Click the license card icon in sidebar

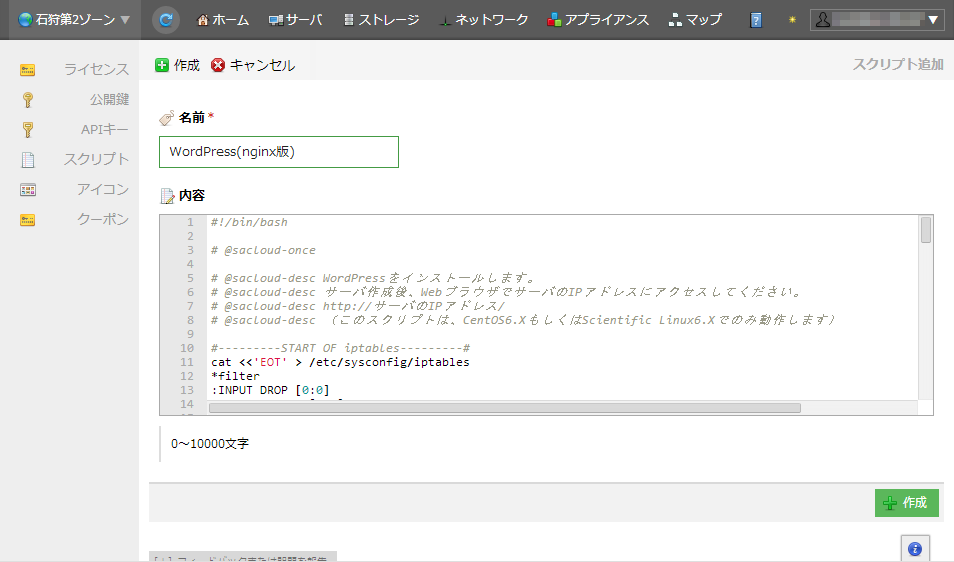pyautogui.click(x=28, y=70)
